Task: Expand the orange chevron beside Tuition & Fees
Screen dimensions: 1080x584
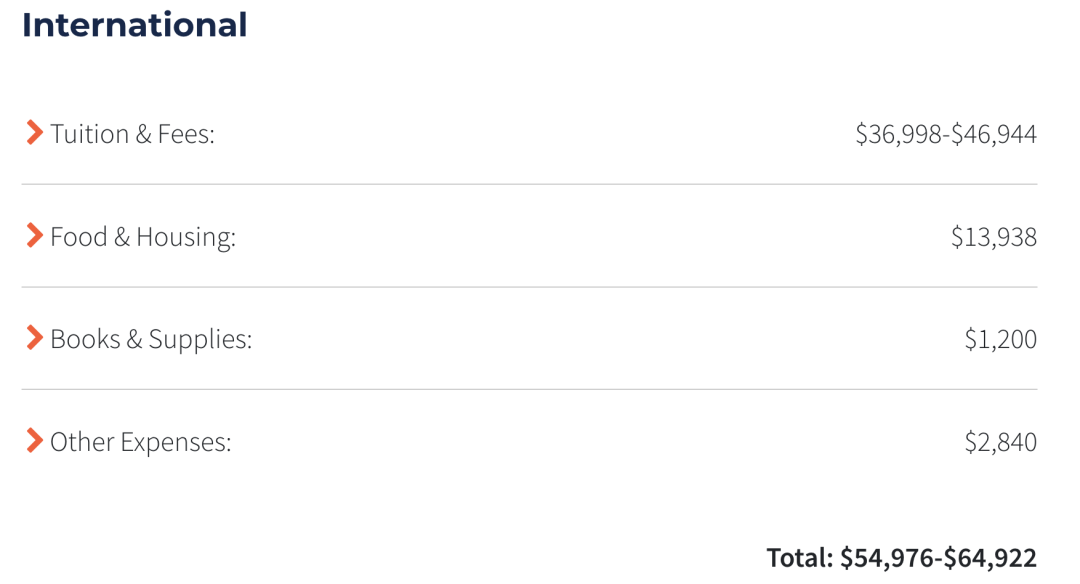Action: pos(34,132)
